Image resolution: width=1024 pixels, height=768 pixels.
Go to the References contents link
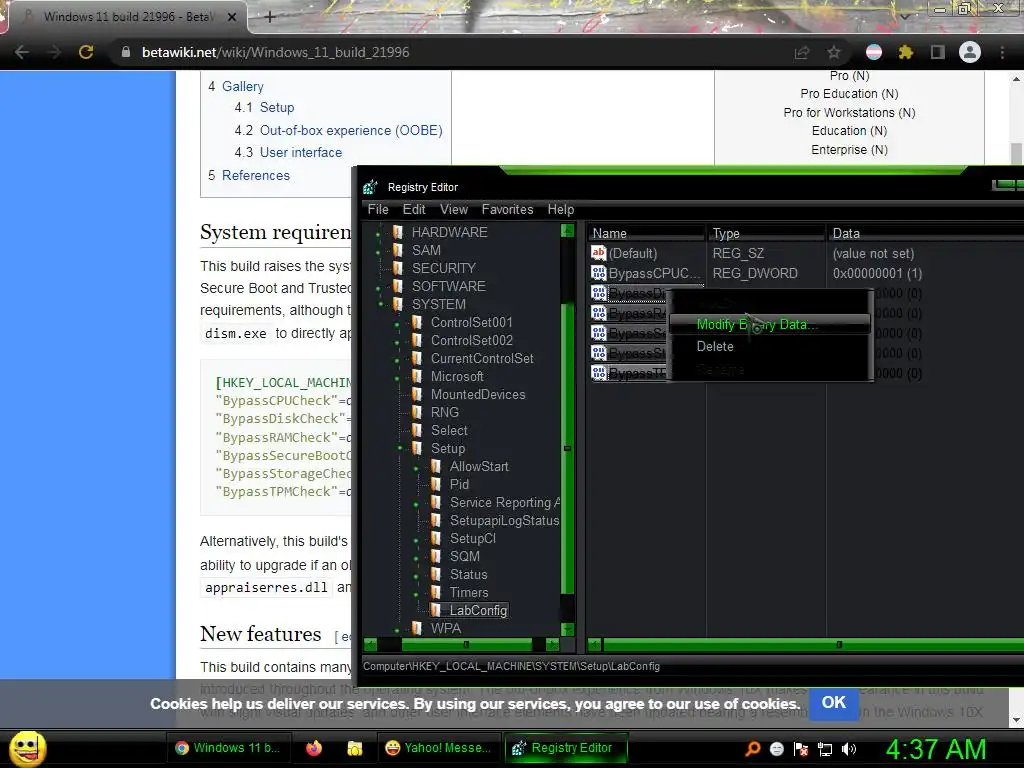tap(255, 175)
